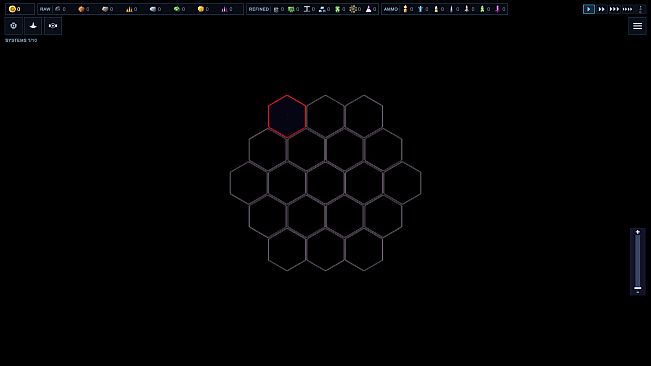Select the middle hexagon of bottom row
The height and width of the screenshot is (366, 651).
[326, 250]
